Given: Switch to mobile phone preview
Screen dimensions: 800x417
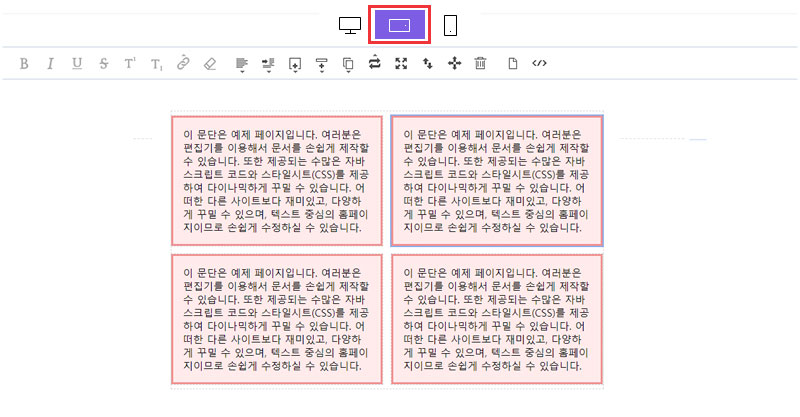Looking at the screenshot, I should (451, 25).
